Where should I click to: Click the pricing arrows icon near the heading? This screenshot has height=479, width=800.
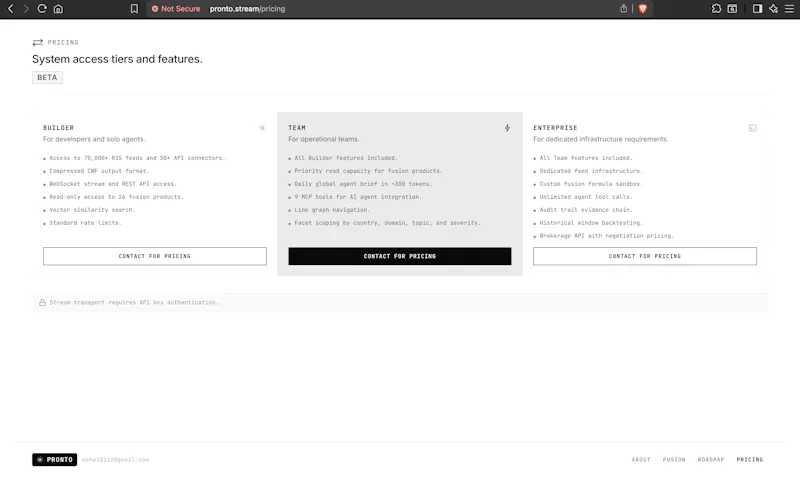(38, 42)
